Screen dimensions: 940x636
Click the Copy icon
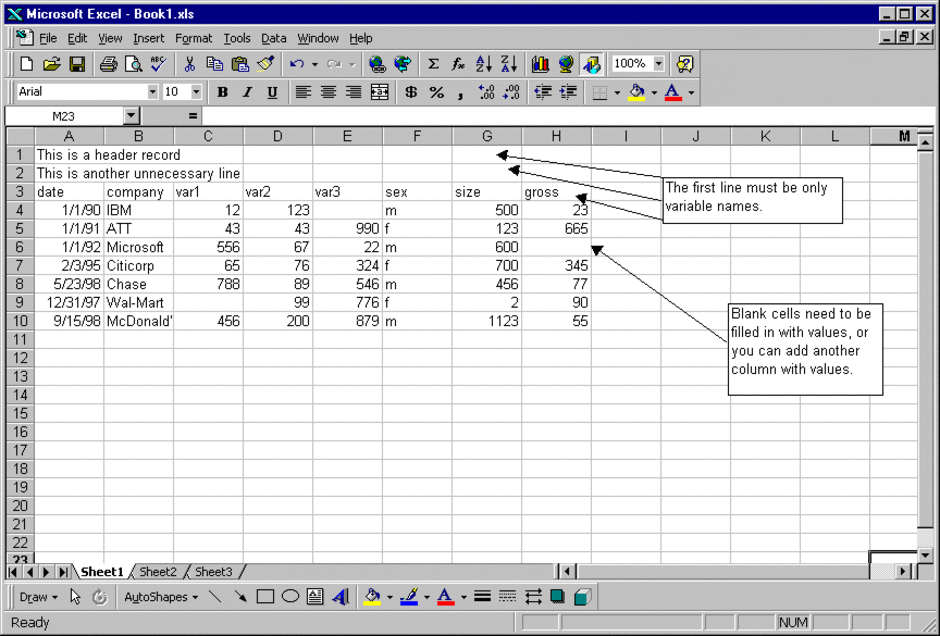click(x=215, y=64)
